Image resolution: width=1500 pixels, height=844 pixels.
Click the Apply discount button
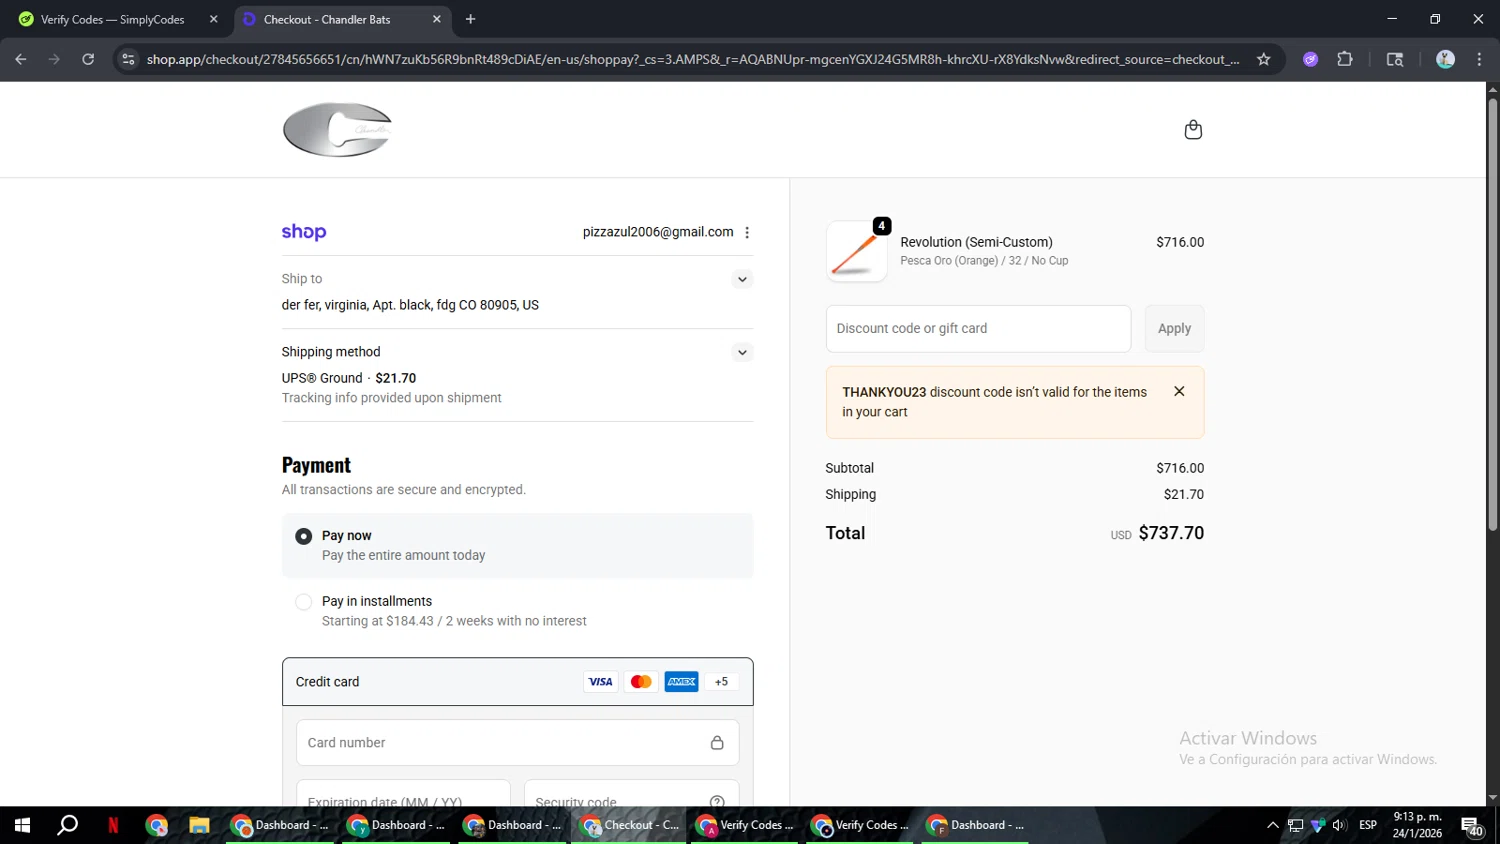coord(1174,328)
